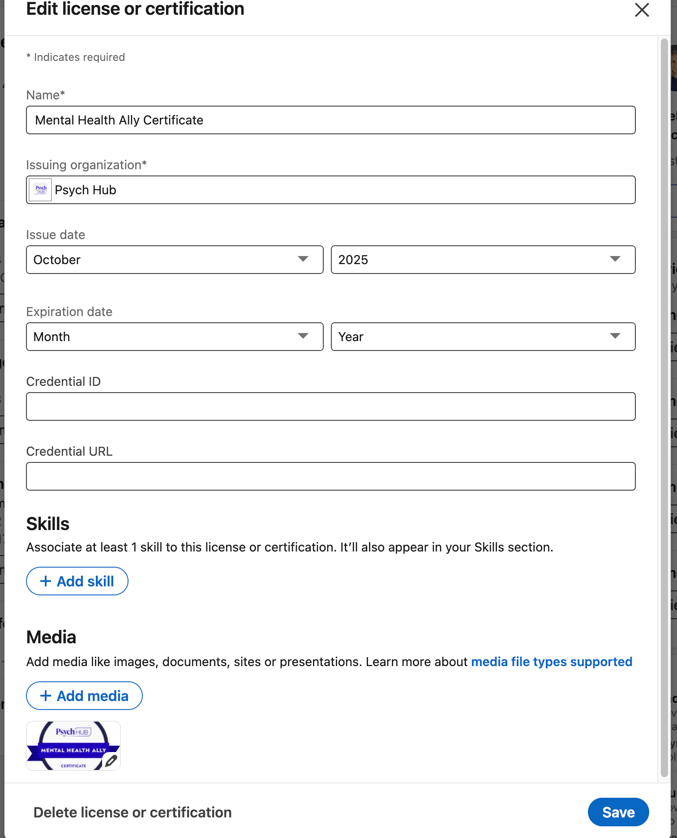Viewport: 677px width, 838px height.
Task: Click the dialog's vertical scrollbar
Action: [x=664, y=400]
